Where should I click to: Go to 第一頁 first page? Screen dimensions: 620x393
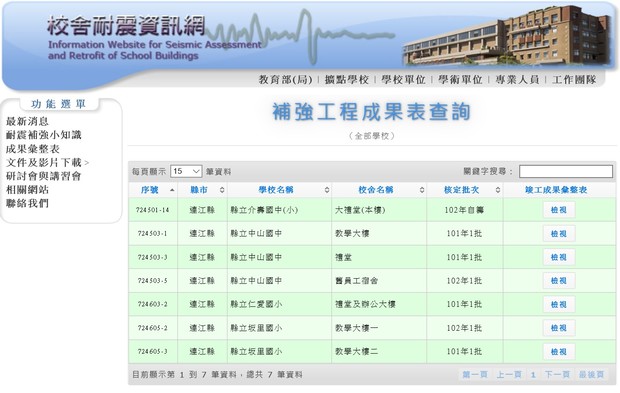coord(474,374)
